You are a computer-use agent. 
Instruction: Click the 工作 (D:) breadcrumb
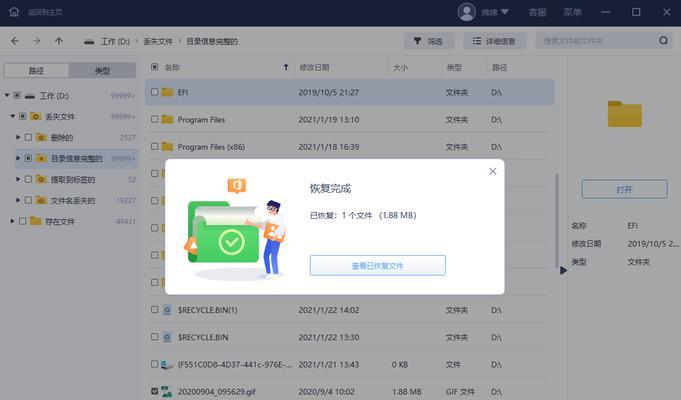coord(115,41)
